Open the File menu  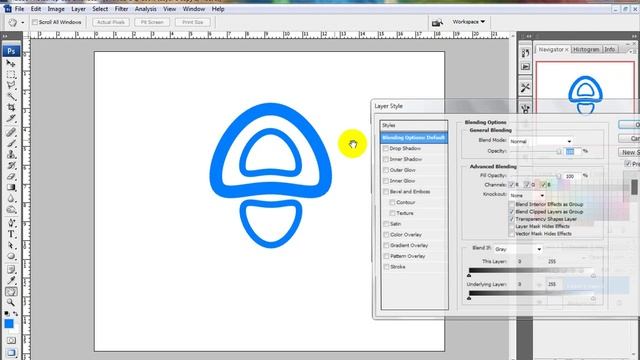click(19, 9)
